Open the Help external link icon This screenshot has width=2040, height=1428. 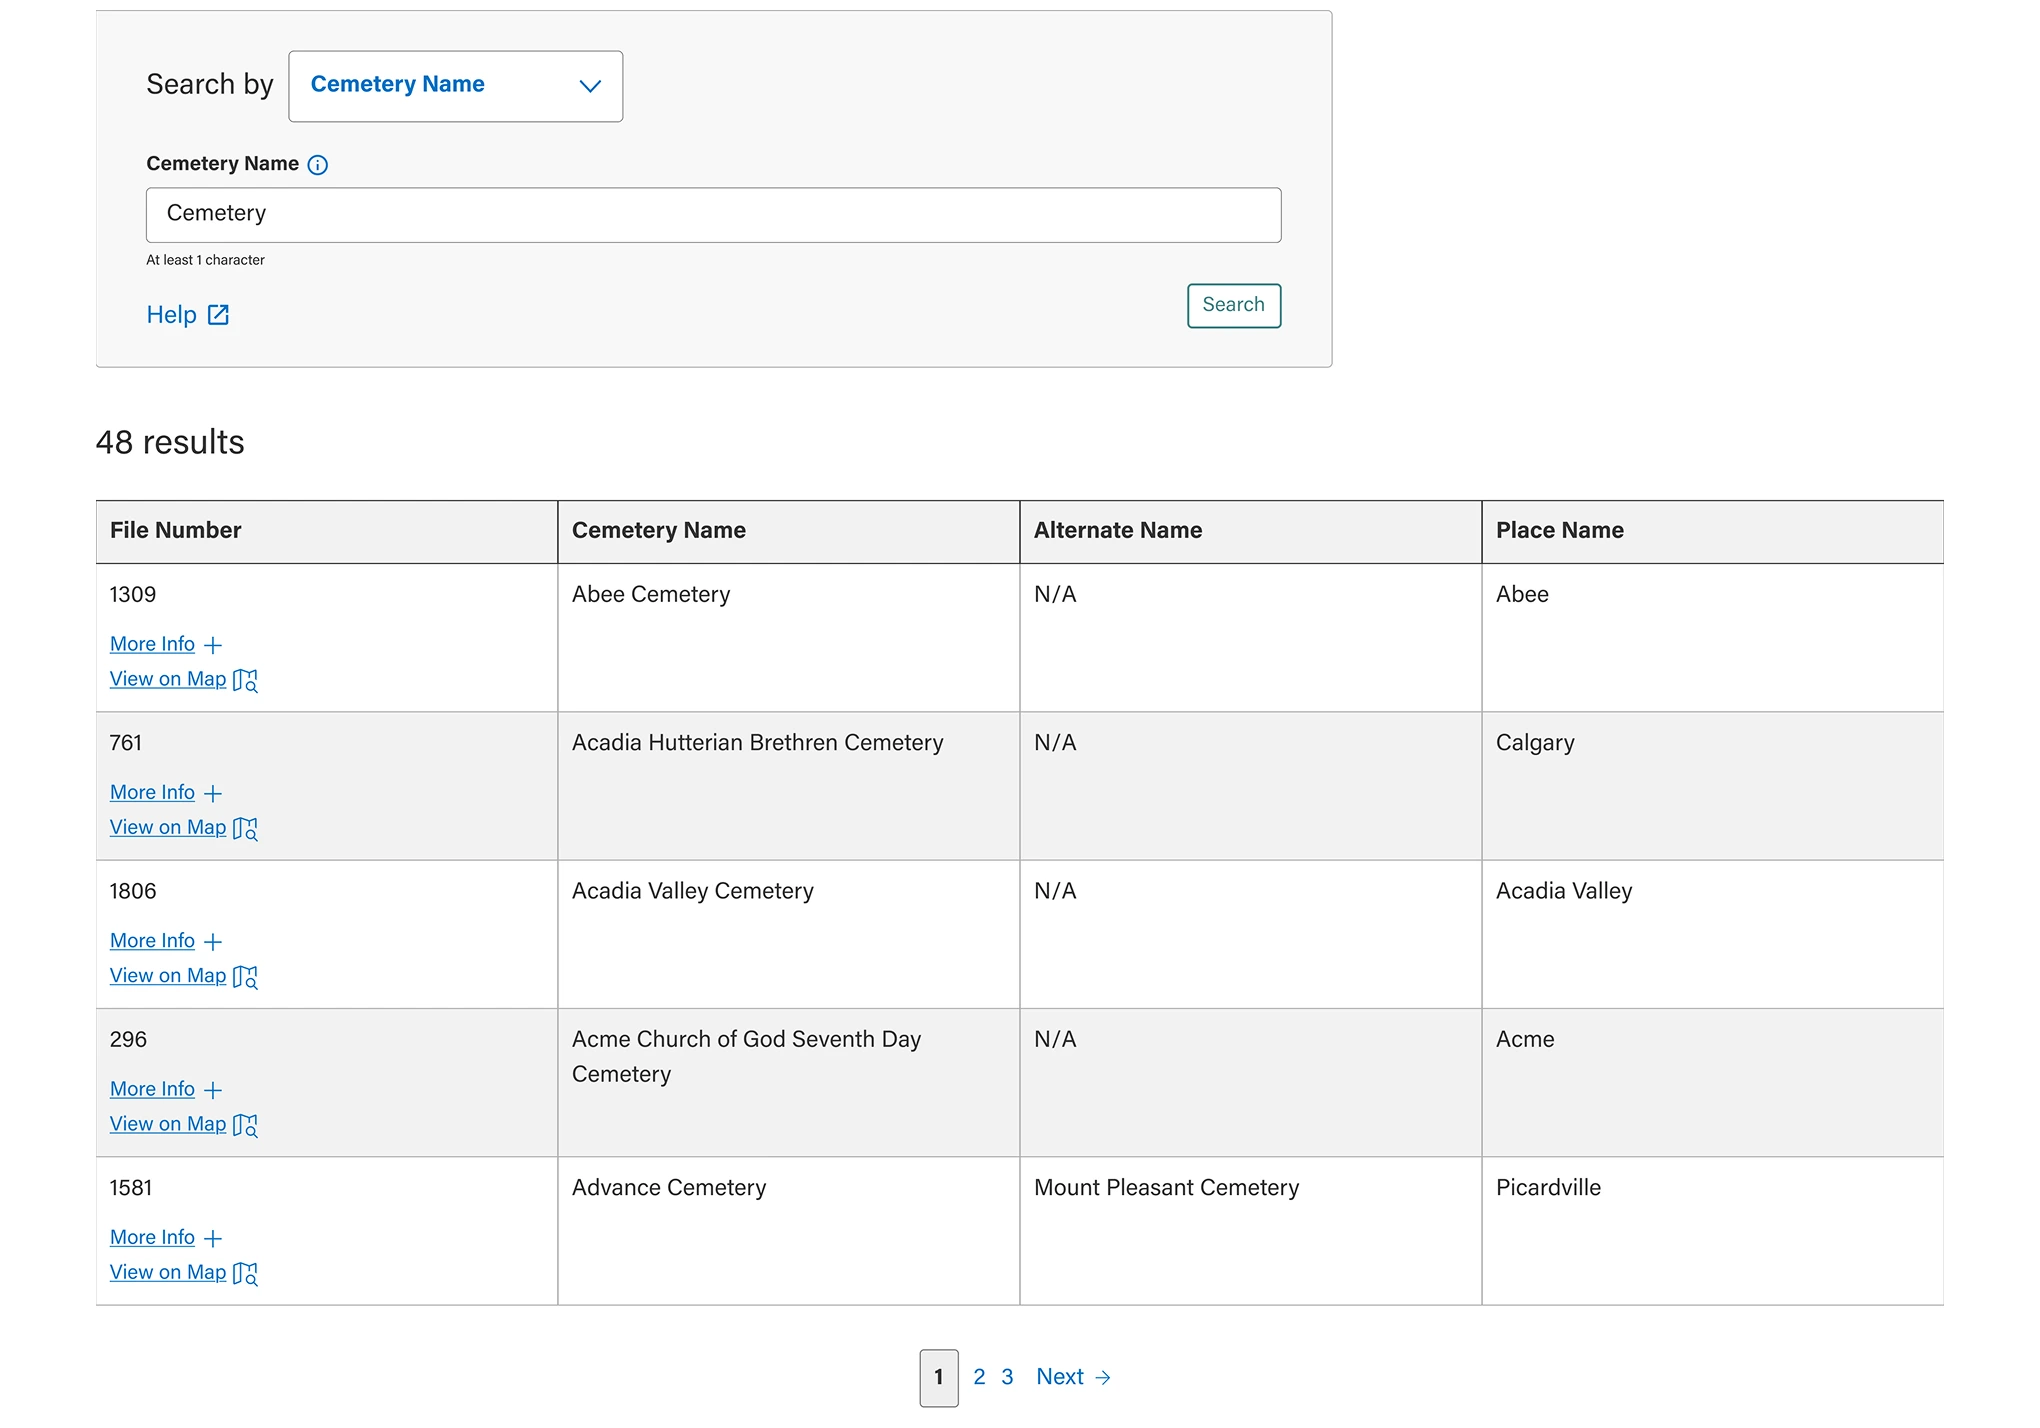click(218, 315)
